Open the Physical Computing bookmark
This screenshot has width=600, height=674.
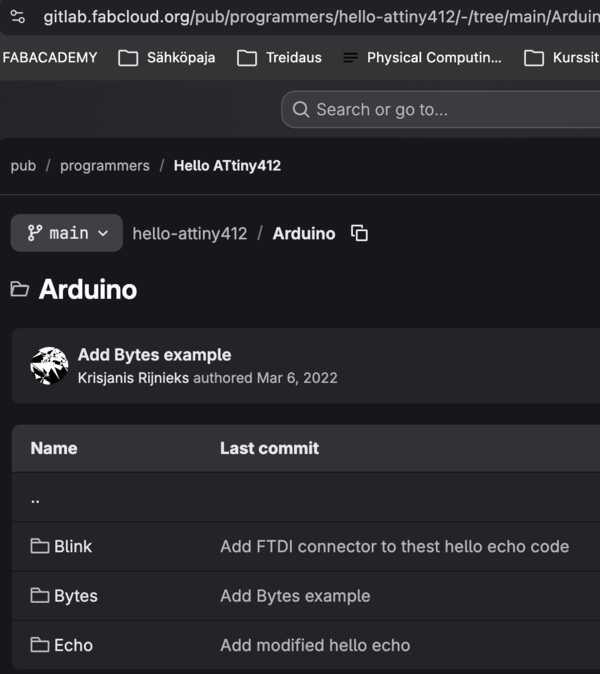tap(423, 58)
